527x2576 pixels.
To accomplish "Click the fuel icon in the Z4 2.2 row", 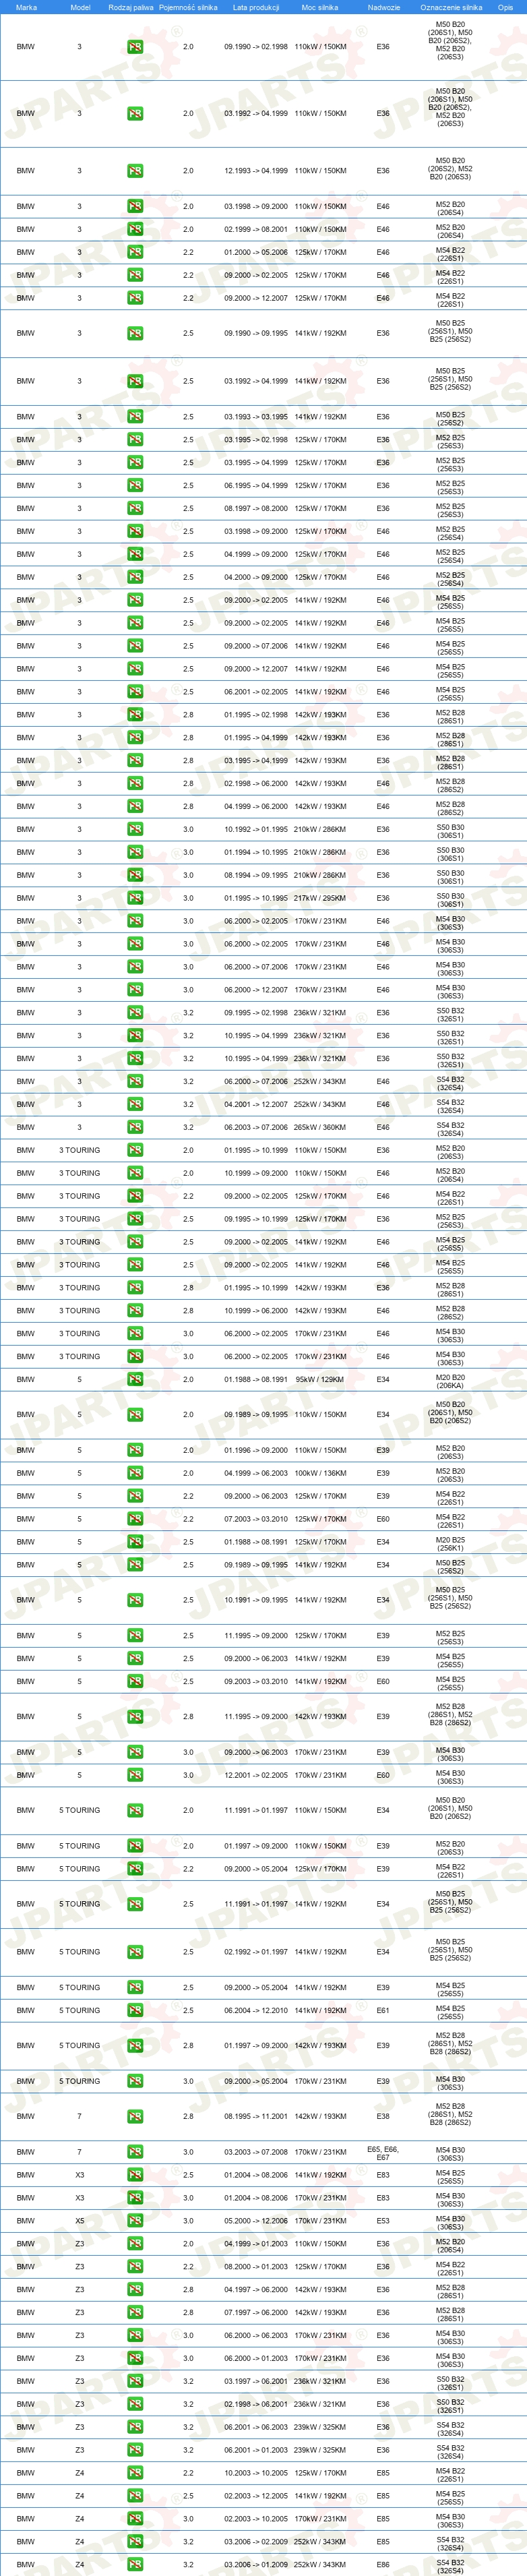I will (135, 2472).
